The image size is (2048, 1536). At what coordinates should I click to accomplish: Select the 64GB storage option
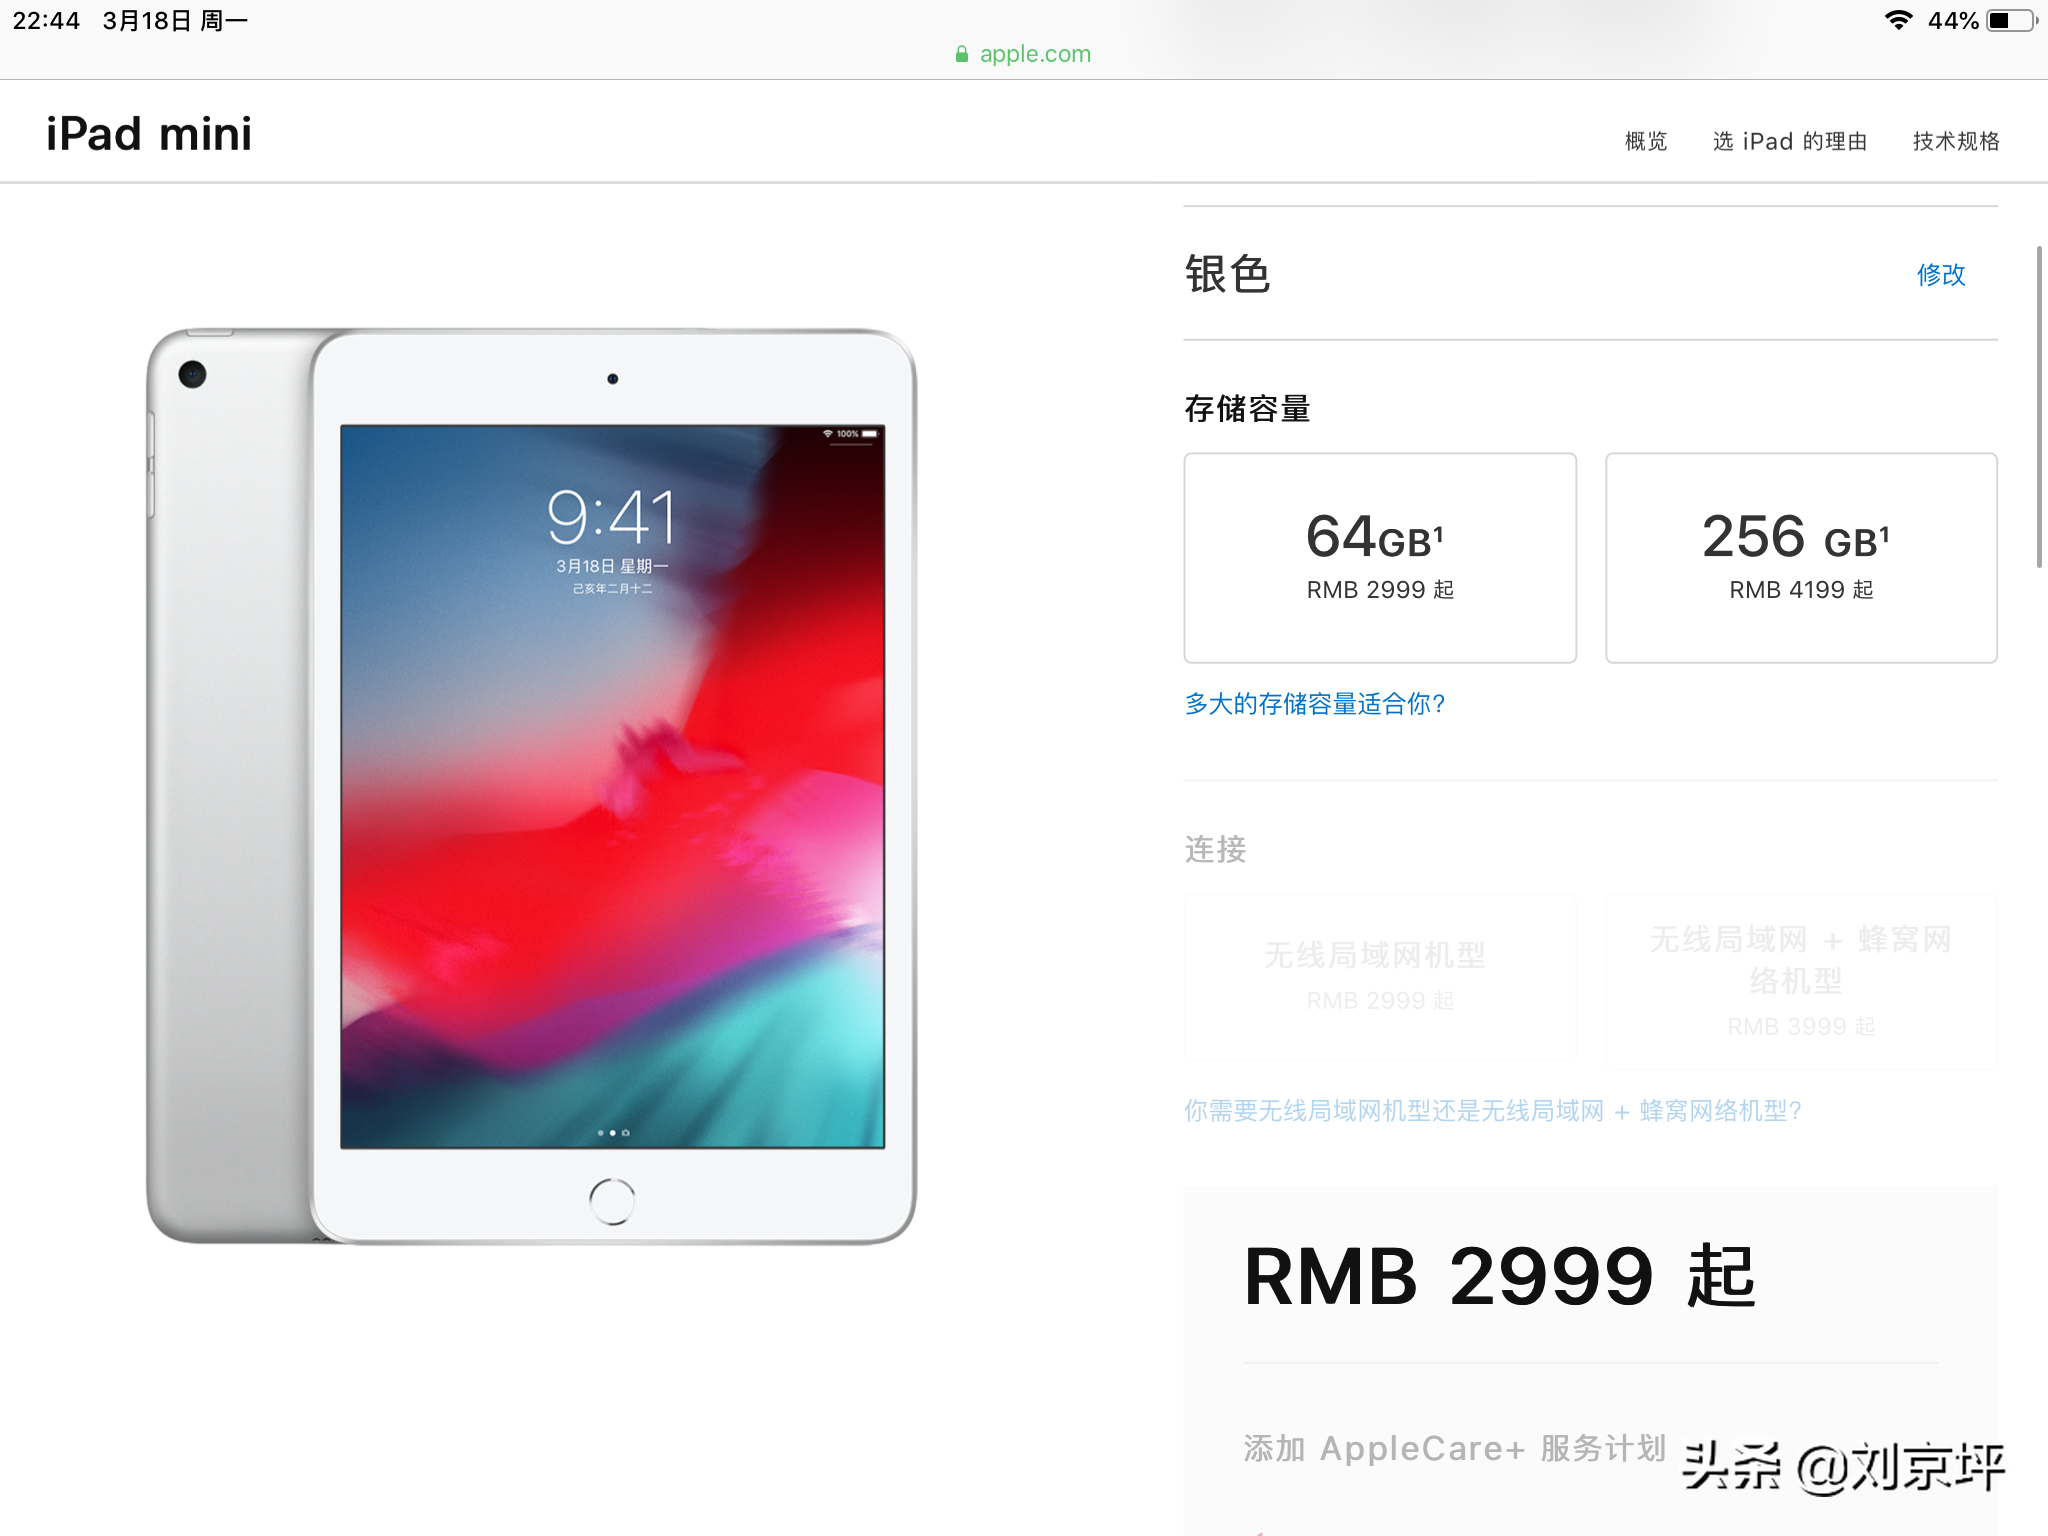pyautogui.click(x=1380, y=558)
